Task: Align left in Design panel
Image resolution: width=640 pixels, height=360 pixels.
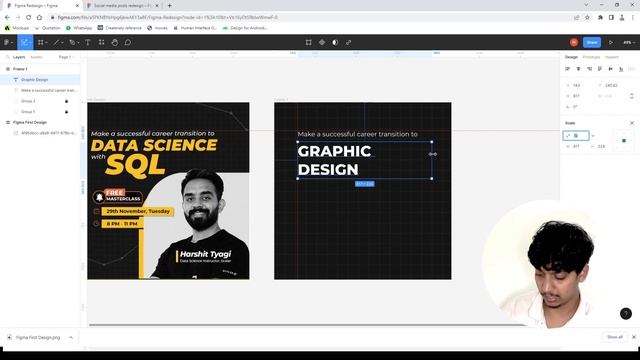Action: tap(568, 69)
